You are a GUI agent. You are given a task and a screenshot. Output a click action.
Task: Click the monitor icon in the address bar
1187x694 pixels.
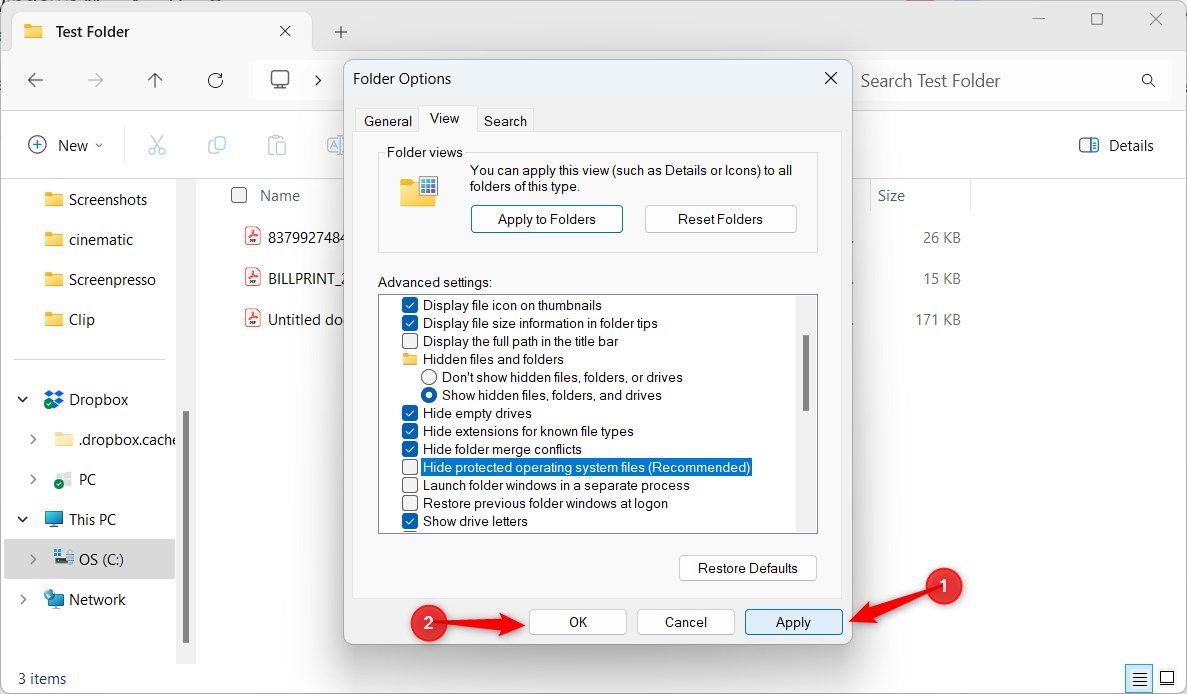point(280,79)
